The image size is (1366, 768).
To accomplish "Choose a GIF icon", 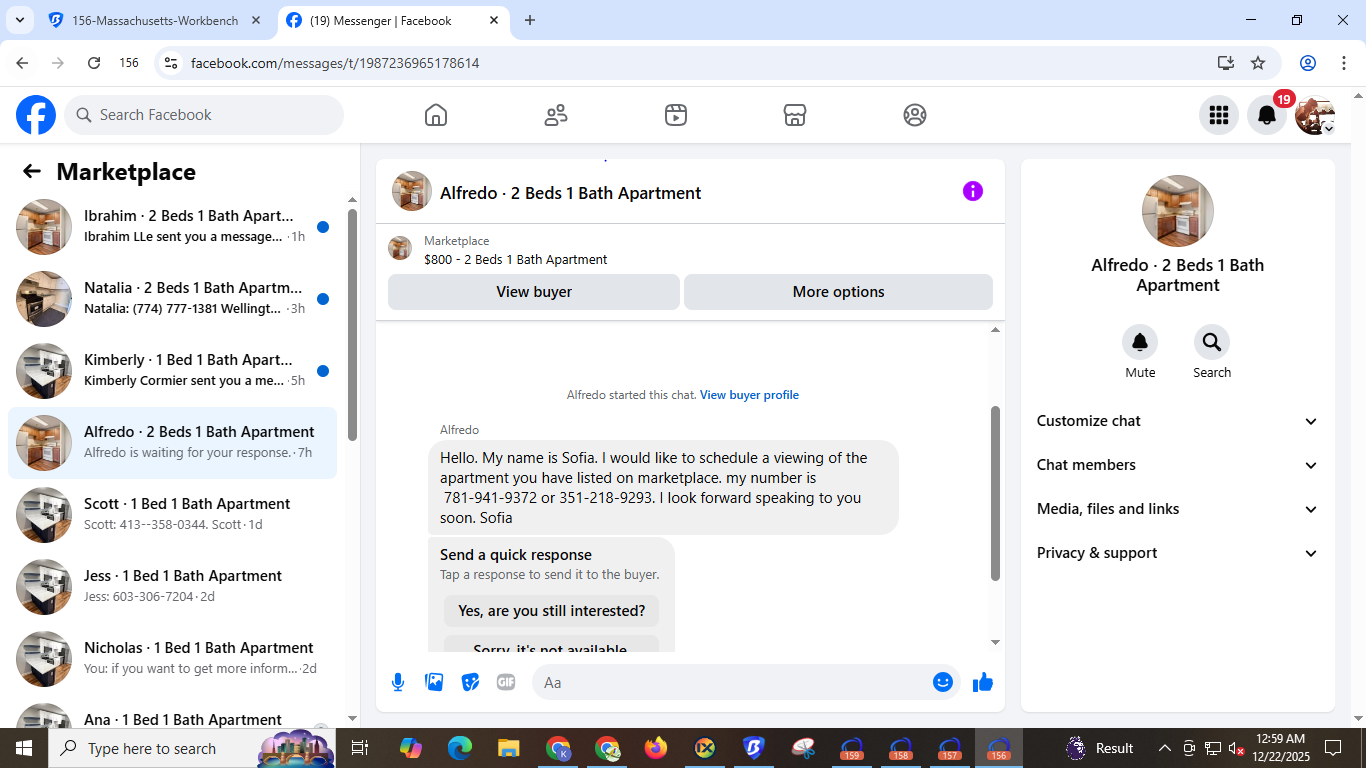I will 506,682.
